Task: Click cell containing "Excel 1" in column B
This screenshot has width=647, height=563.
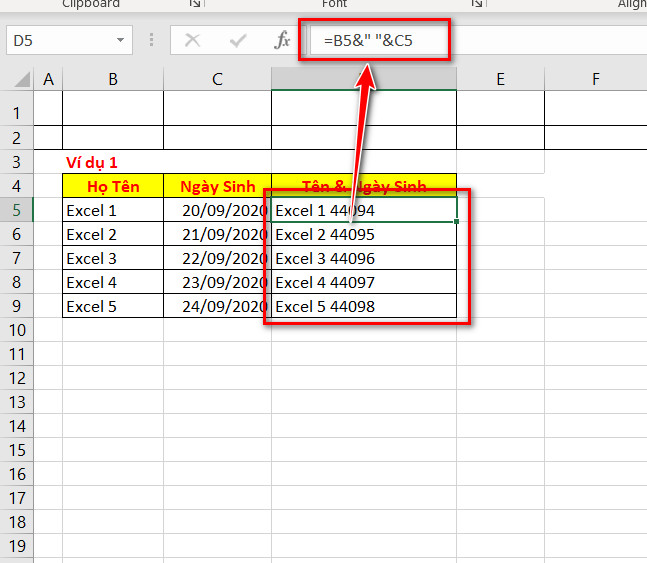Action: (113, 210)
